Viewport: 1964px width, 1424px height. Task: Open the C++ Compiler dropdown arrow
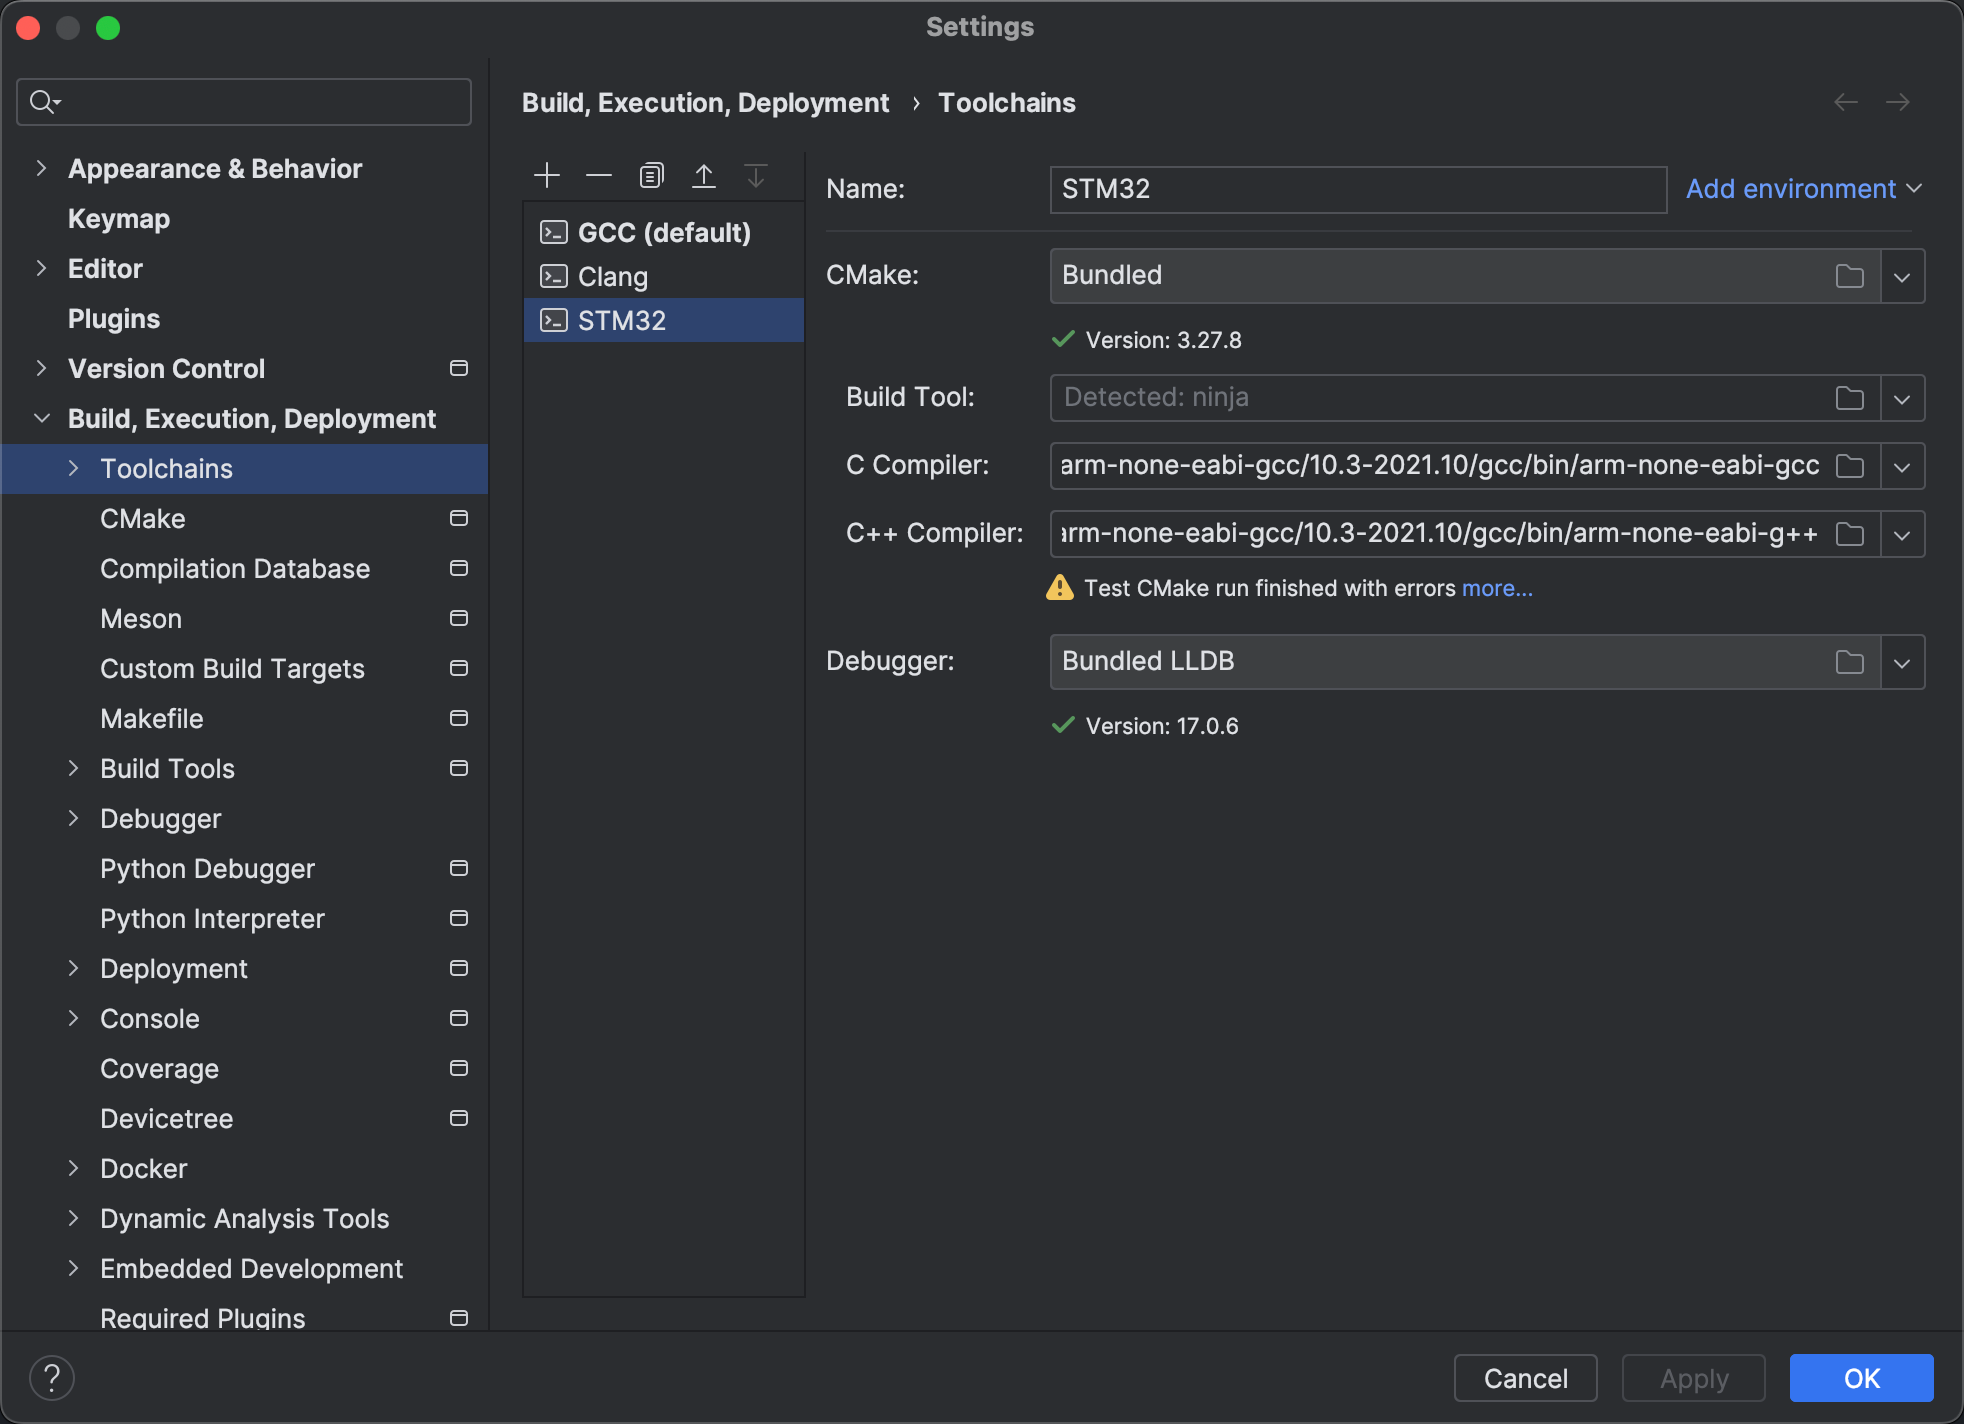pos(1902,534)
